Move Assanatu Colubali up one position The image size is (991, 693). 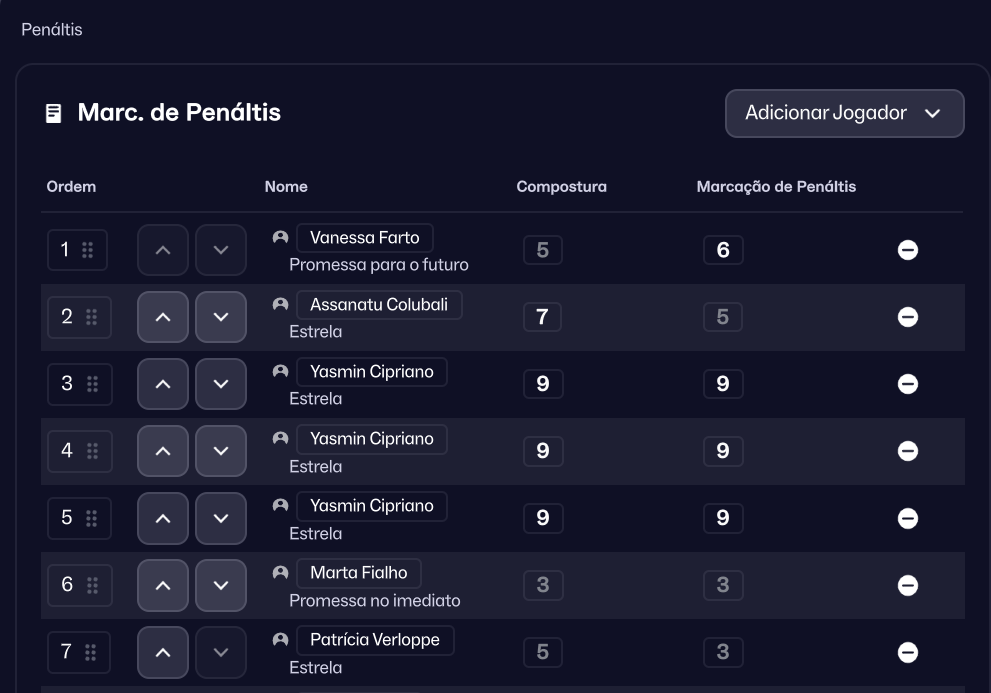tap(163, 317)
